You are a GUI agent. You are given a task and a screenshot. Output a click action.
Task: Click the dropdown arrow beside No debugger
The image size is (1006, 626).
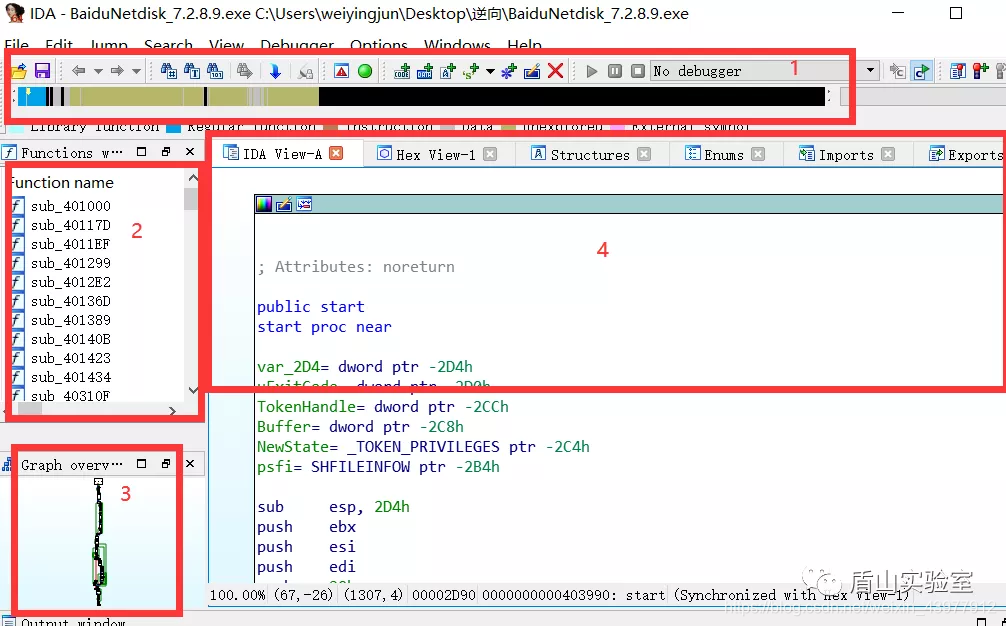[x=871, y=71]
